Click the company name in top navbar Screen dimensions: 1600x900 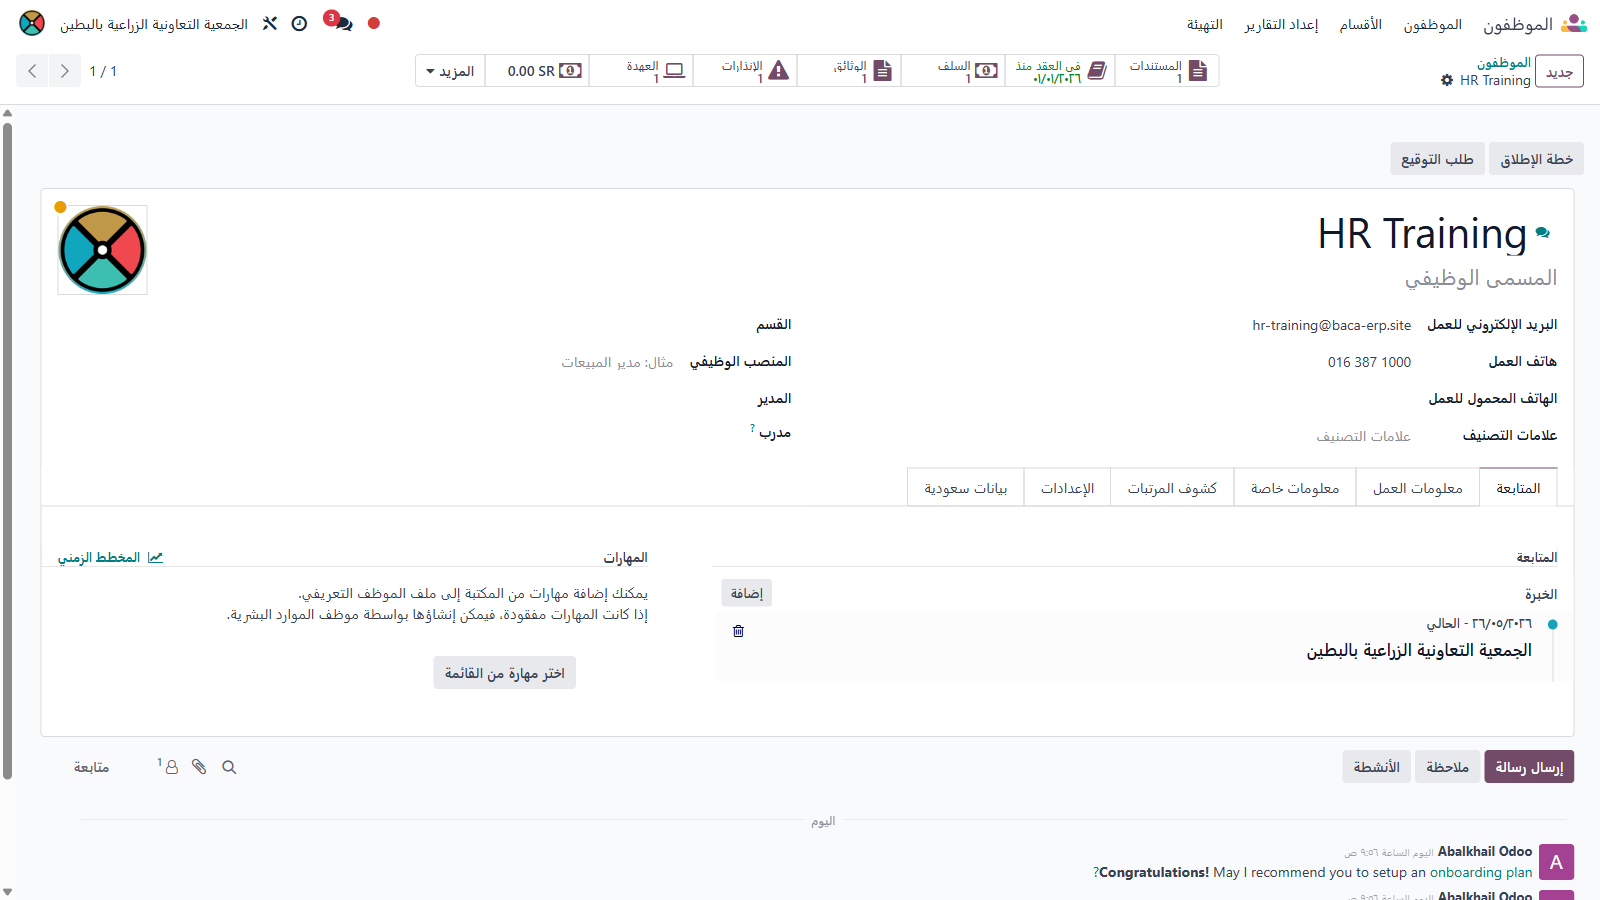click(154, 24)
